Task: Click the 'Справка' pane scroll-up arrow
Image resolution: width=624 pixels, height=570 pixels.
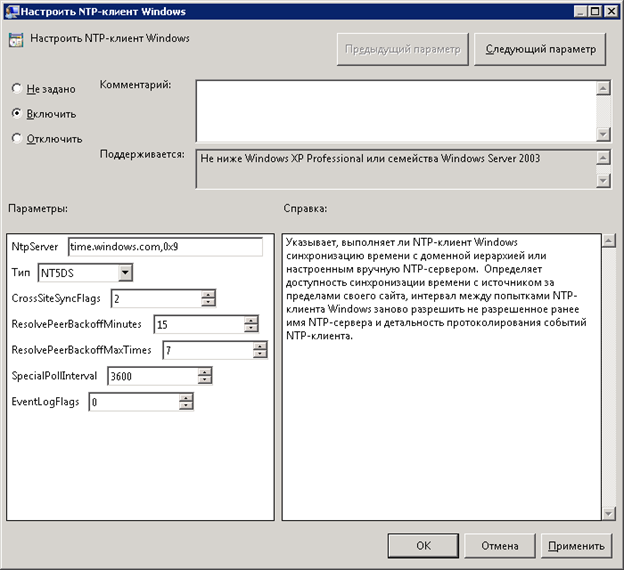Action: [x=609, y=241]
